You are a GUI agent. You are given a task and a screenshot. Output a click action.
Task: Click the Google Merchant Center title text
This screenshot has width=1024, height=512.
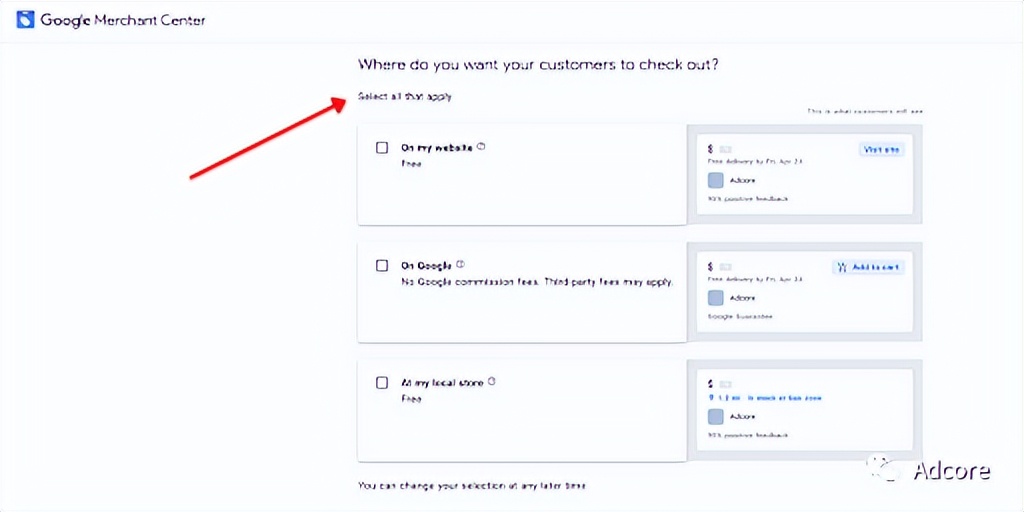pyautogui.click(x=122, y=20)
